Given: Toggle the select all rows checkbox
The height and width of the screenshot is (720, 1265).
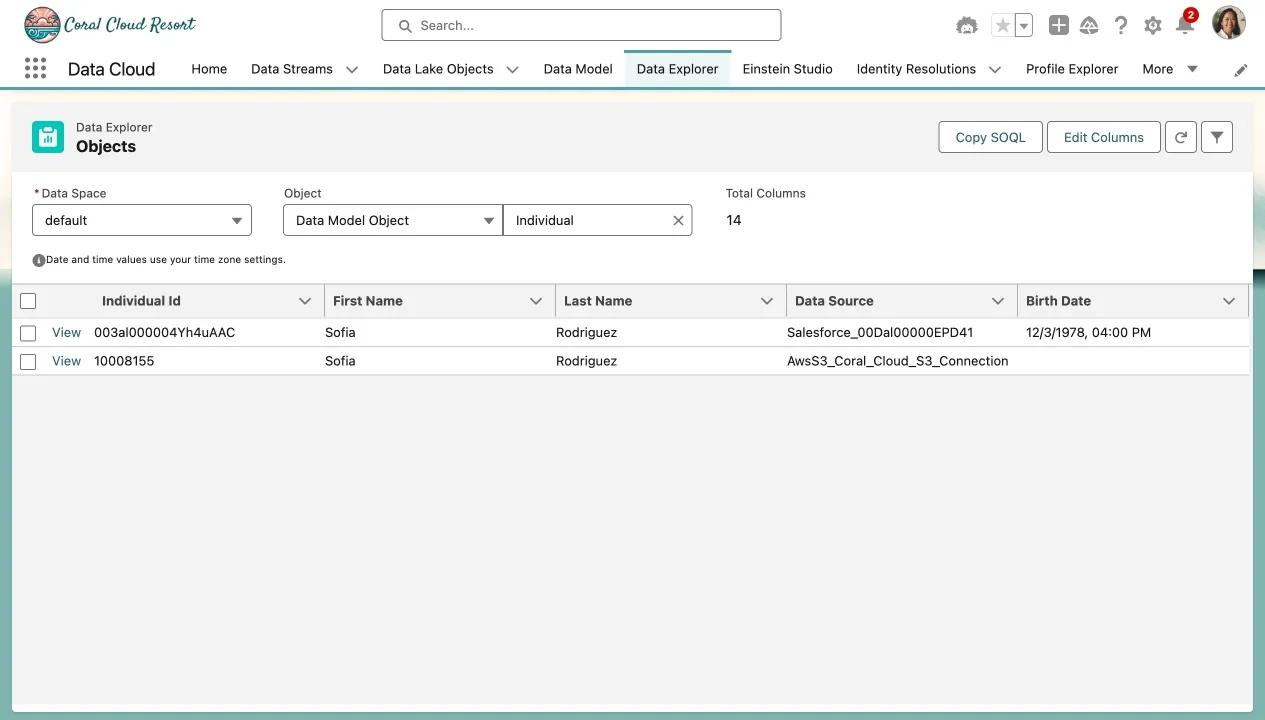Looking at the screenshot, I should tap(28, 301).
